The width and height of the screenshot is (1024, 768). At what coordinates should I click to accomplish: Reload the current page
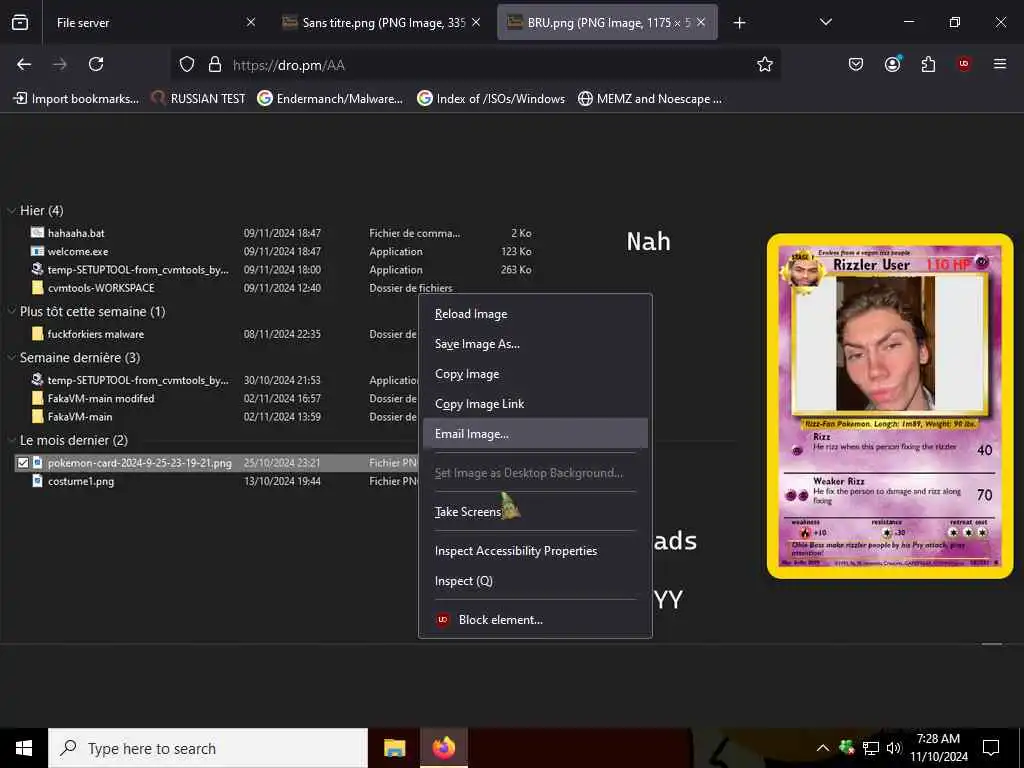[96, 64]
